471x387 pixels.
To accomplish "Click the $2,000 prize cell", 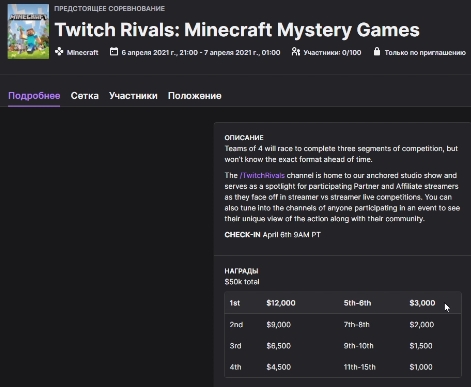I will click(x=422, y=324).
